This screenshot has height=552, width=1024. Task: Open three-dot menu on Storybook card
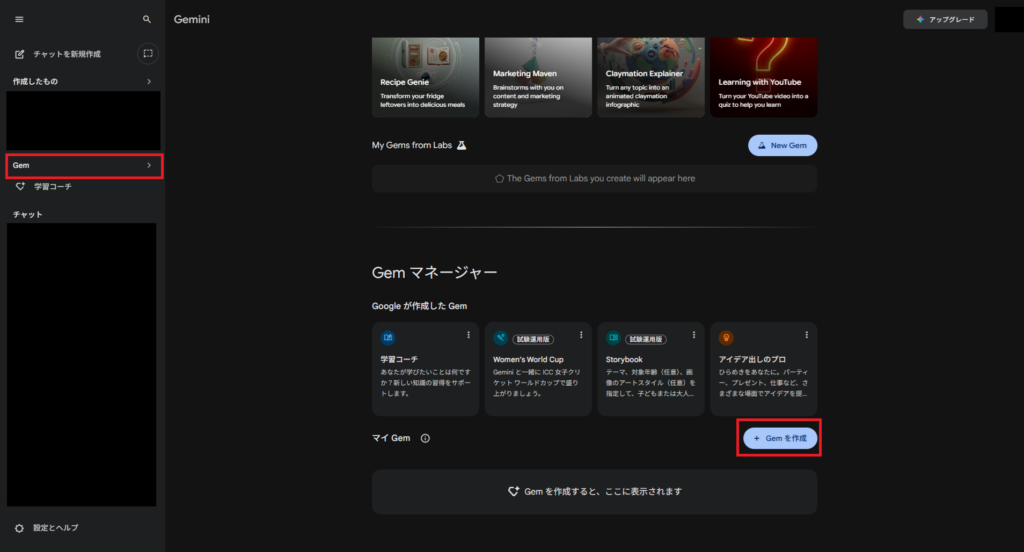[694, 335]
